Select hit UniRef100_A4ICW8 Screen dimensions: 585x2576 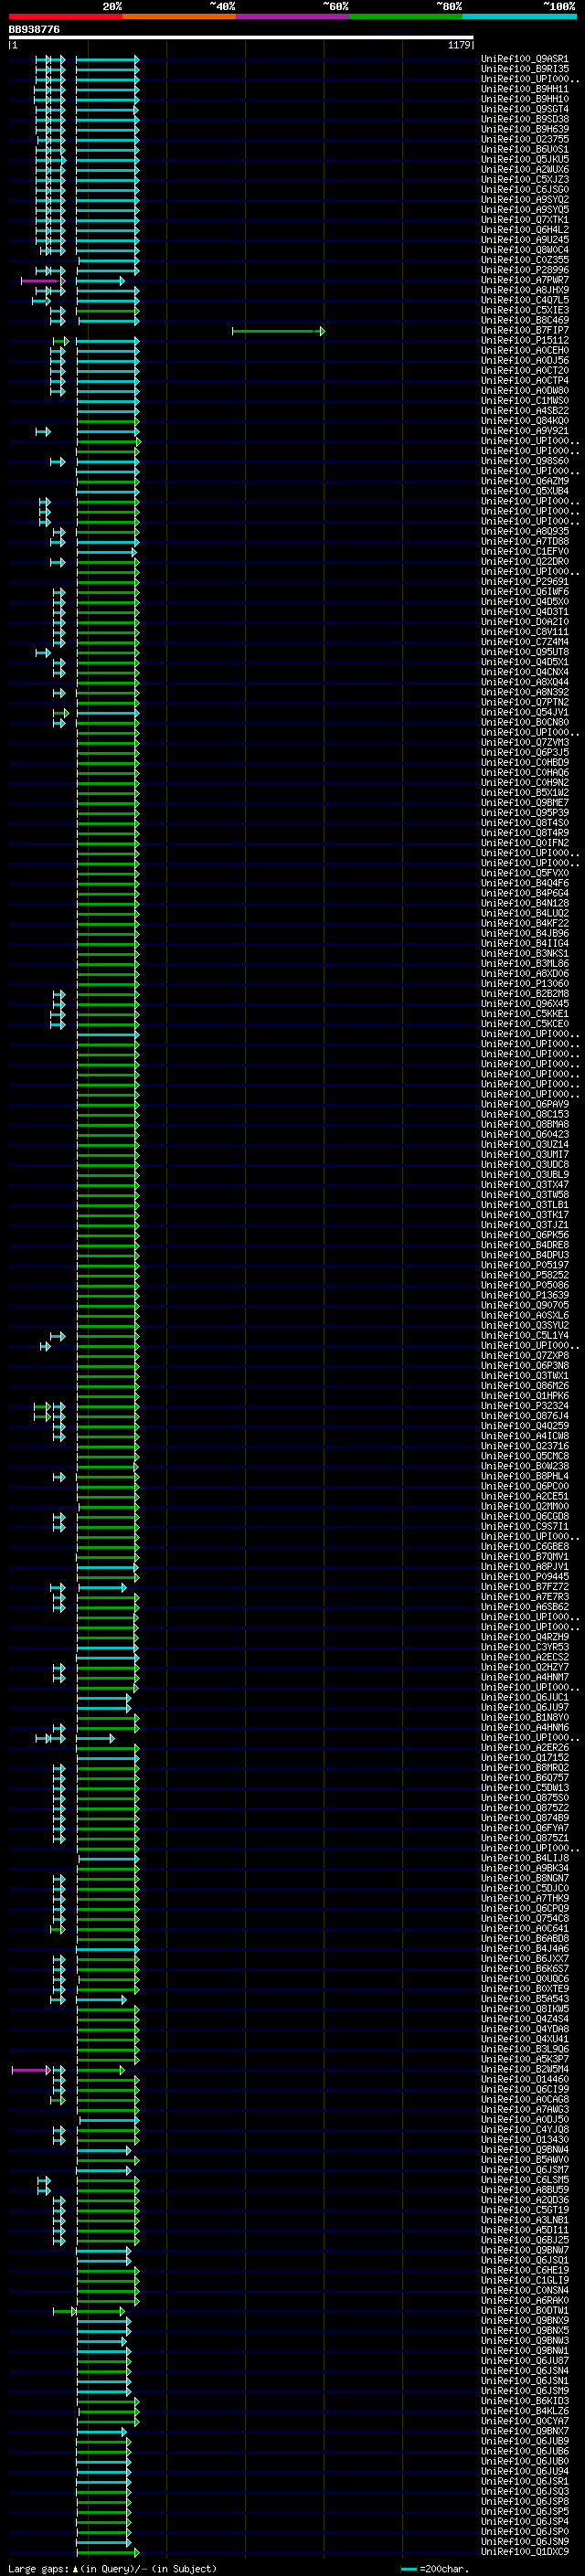(x=525, y=1437)
